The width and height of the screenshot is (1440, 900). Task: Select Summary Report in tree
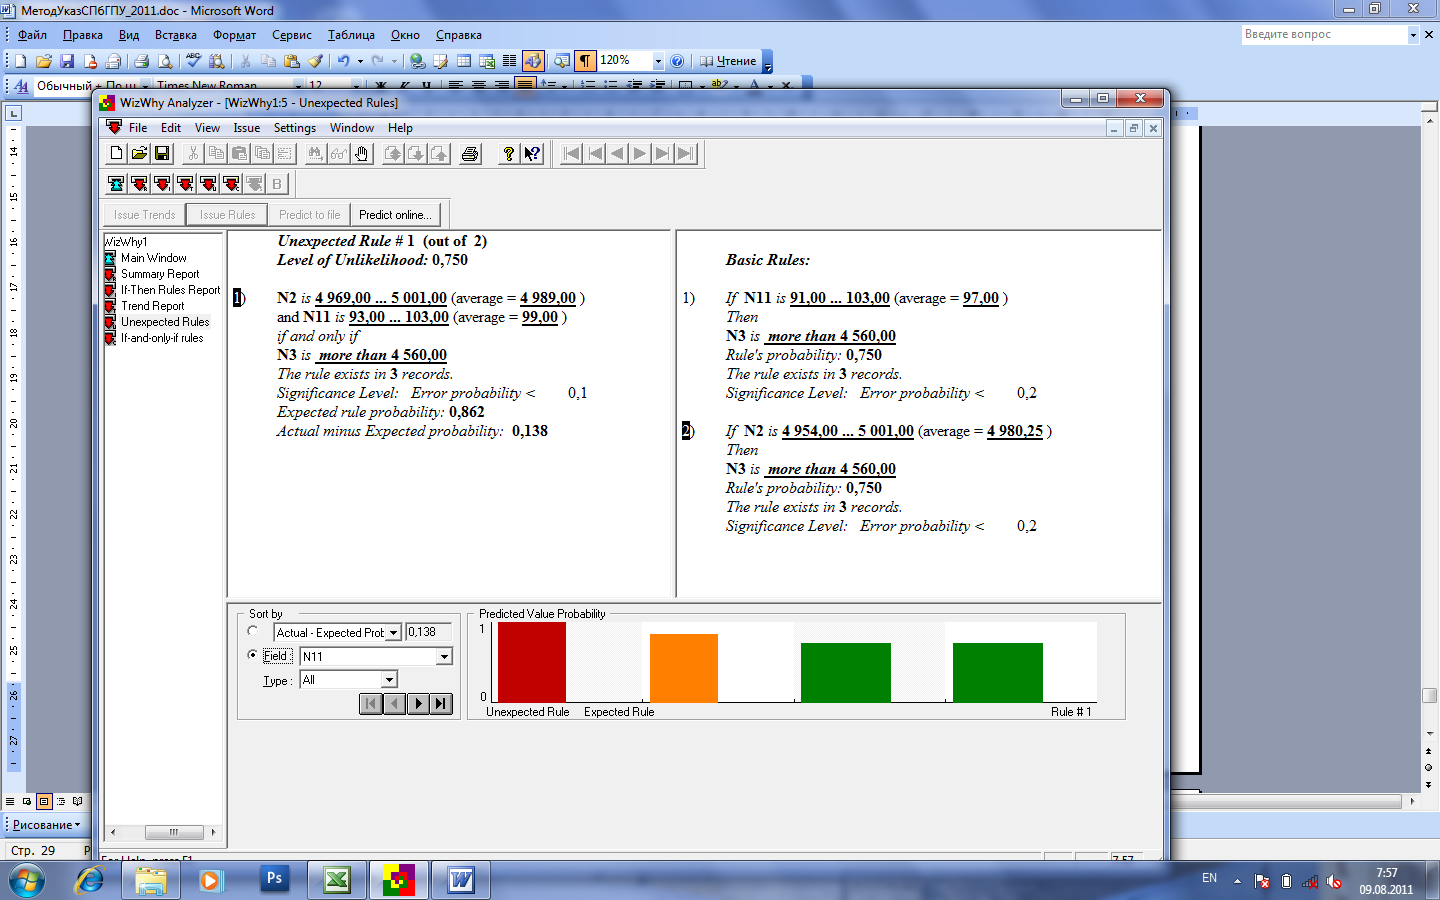pos(160,274)
